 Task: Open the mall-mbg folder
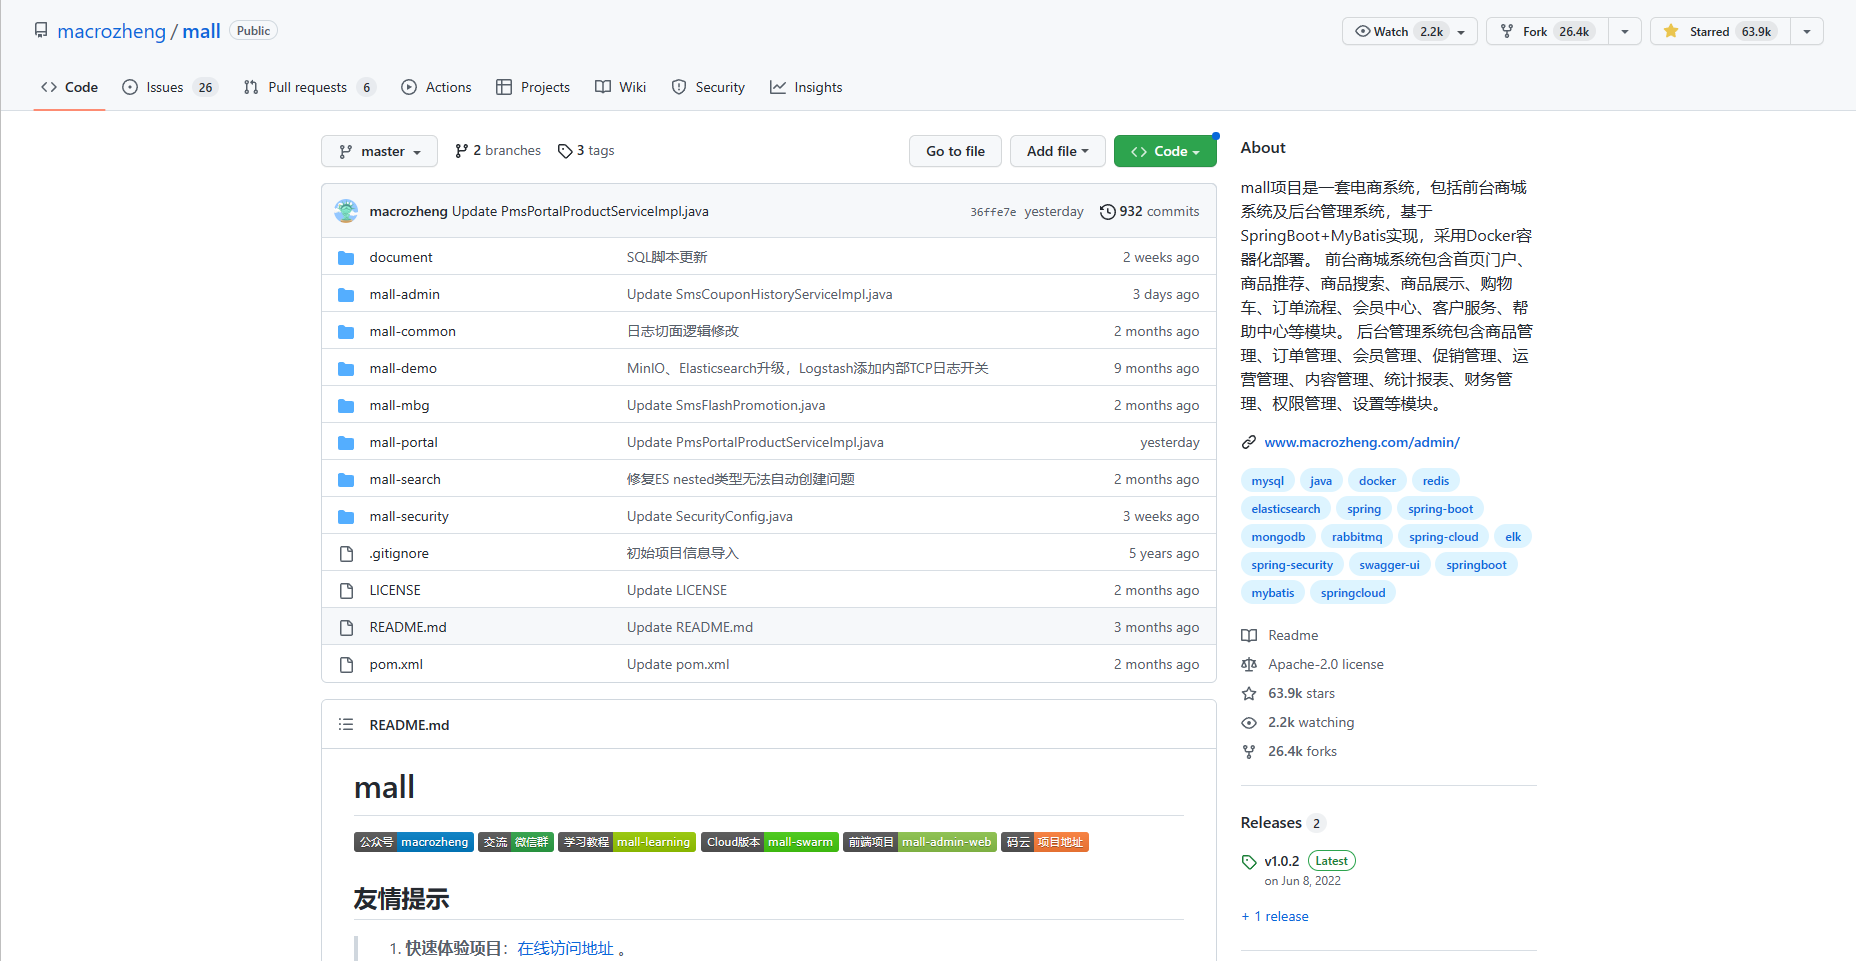(399, 405)
